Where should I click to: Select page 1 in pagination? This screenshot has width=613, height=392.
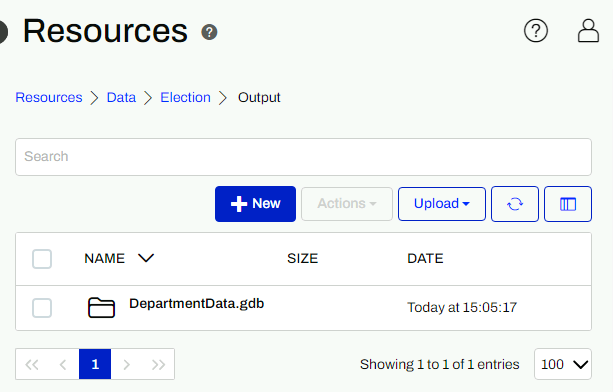point(95,364)
